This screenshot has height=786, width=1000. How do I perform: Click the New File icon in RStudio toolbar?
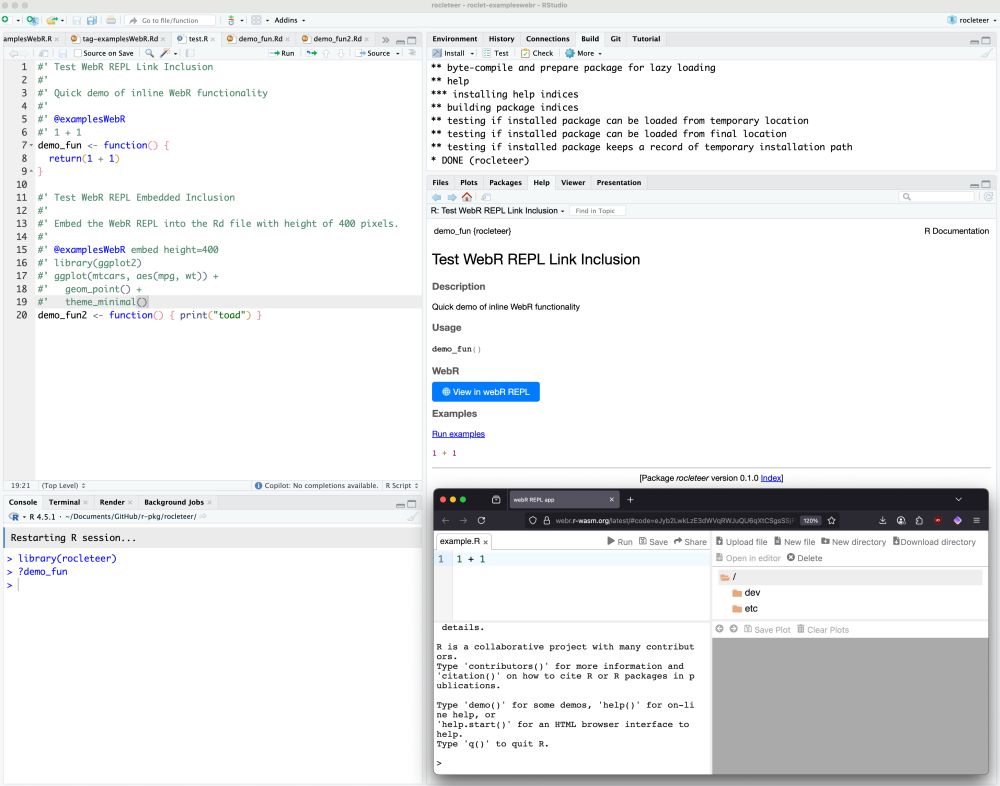tap(6, 20)
